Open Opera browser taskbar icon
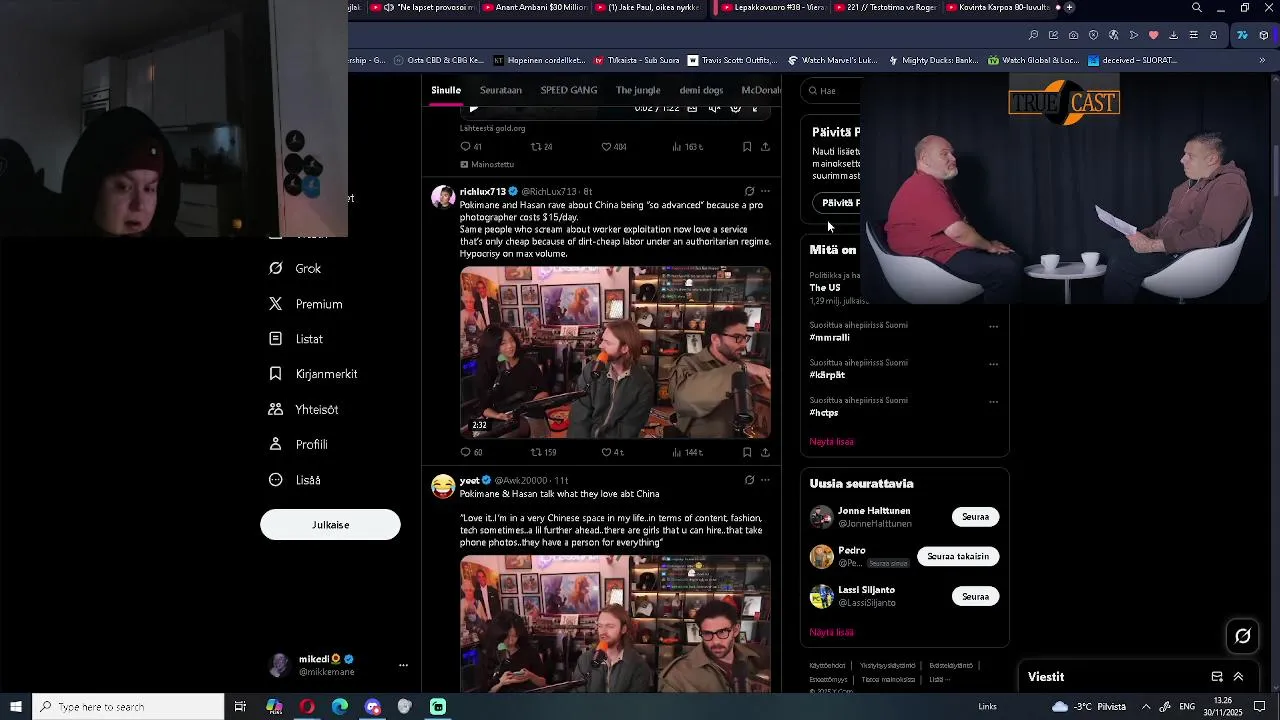 tap(307, 707)
